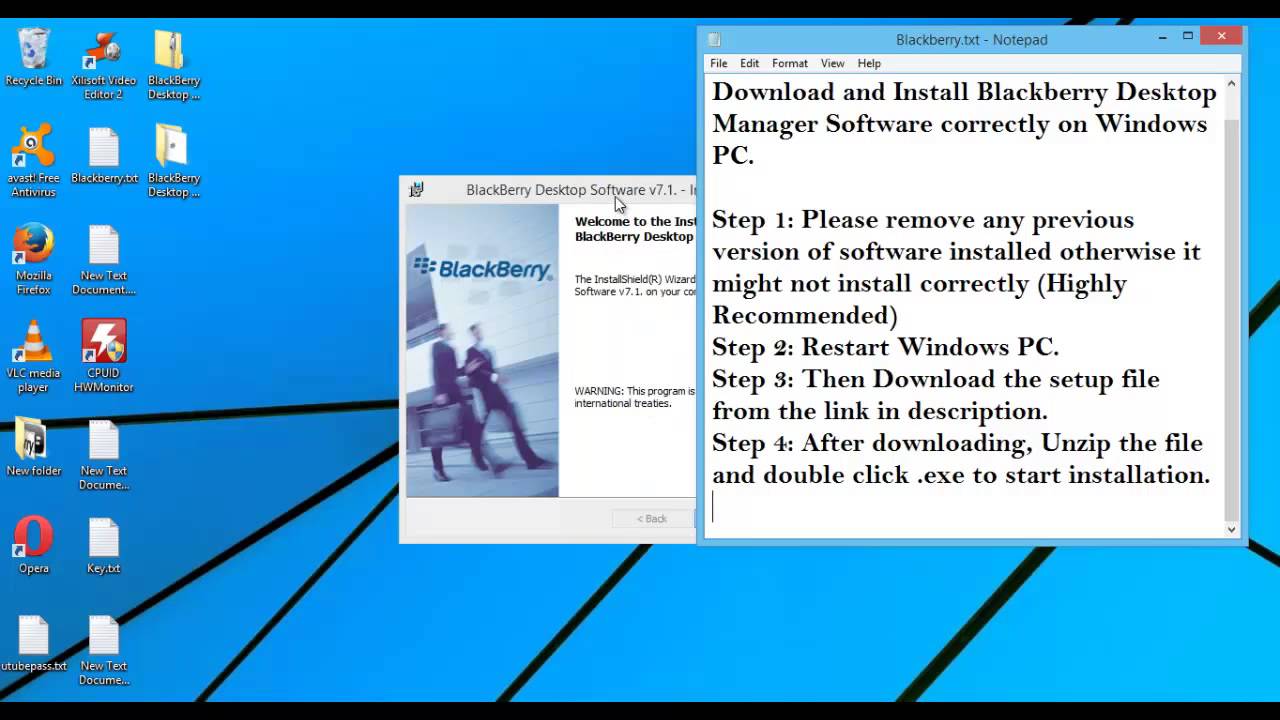1280x720 pixels.
Task: Select New Text Document file beside Firefox
Action: 104,260
